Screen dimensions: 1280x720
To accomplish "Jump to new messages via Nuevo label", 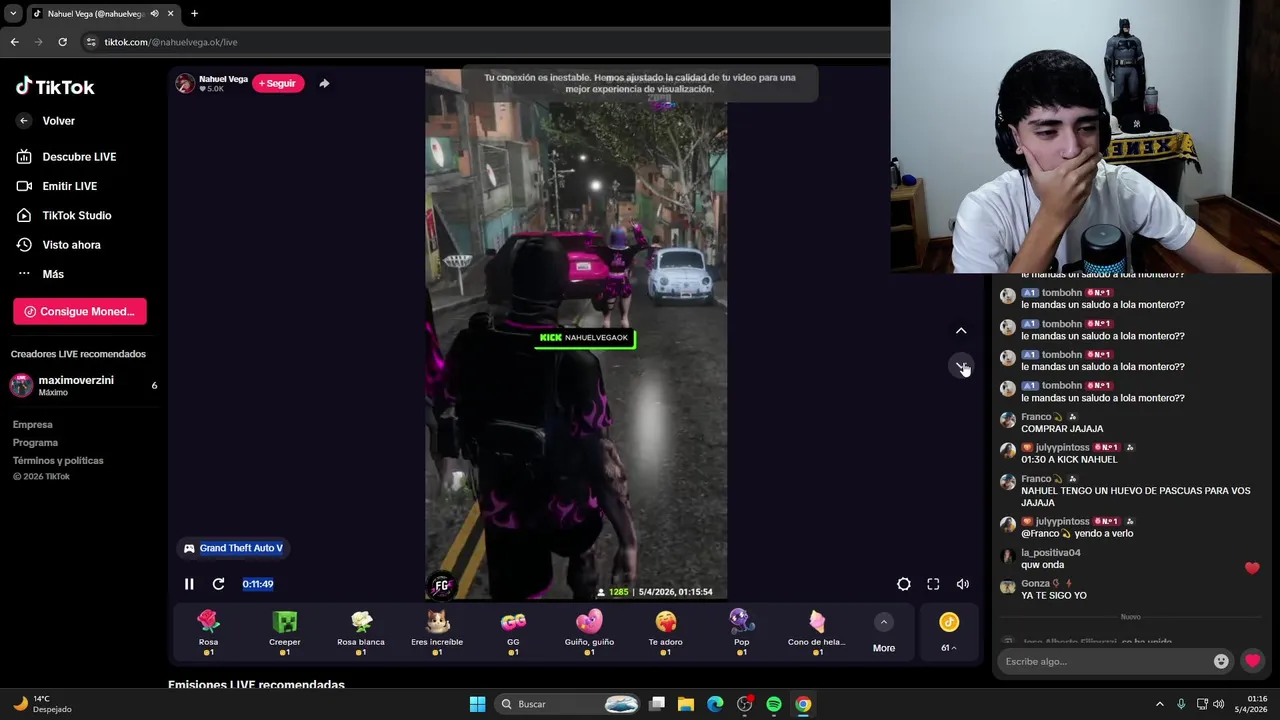I will 1130,617.
